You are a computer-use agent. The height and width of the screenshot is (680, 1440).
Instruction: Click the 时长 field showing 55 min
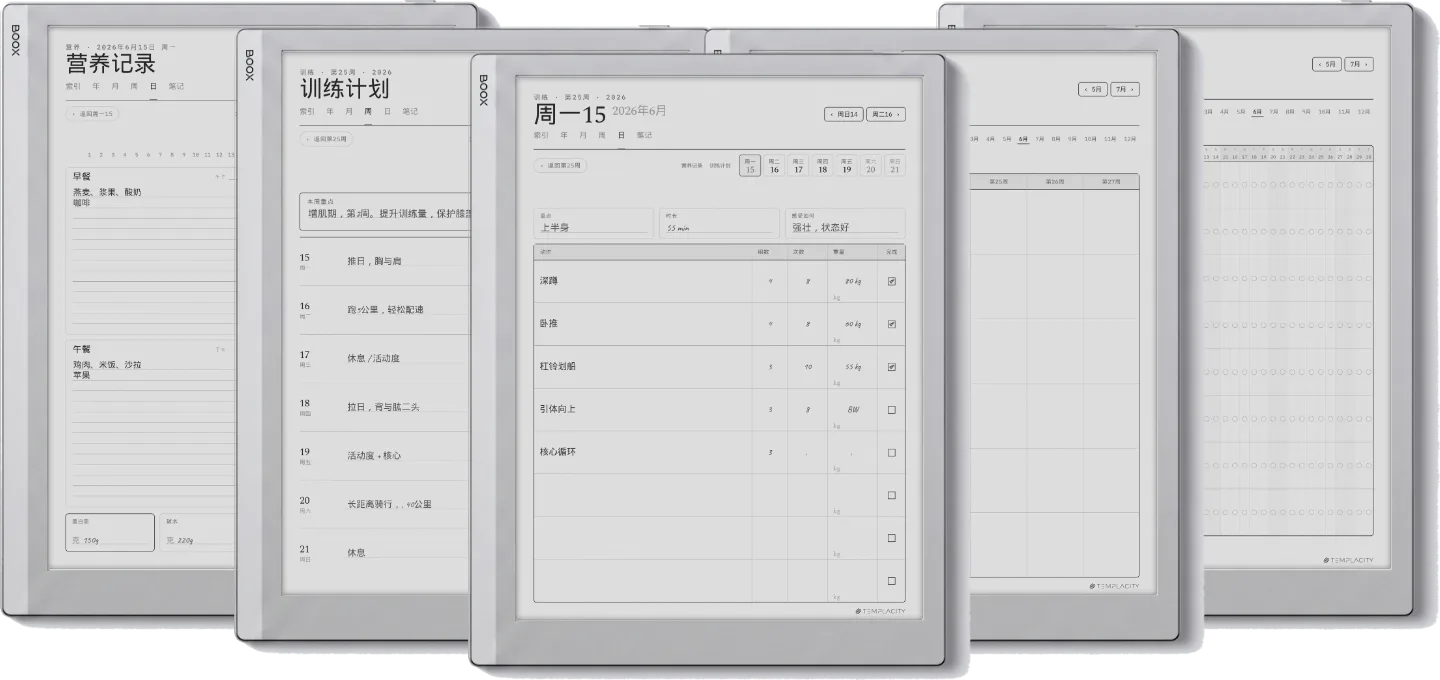[719, 222]
